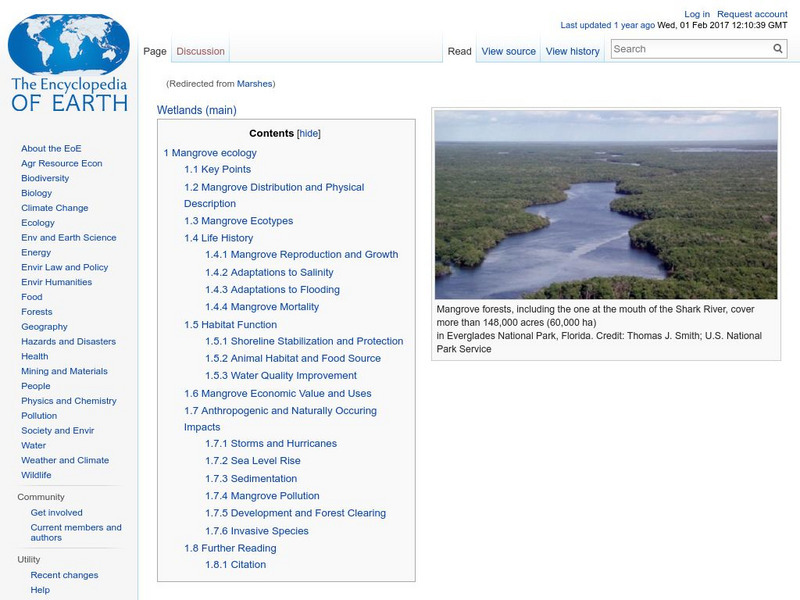The height and width of the screenshot is (600, 800).
Task: Click the search magnifier icon
Action: [776, 47]
